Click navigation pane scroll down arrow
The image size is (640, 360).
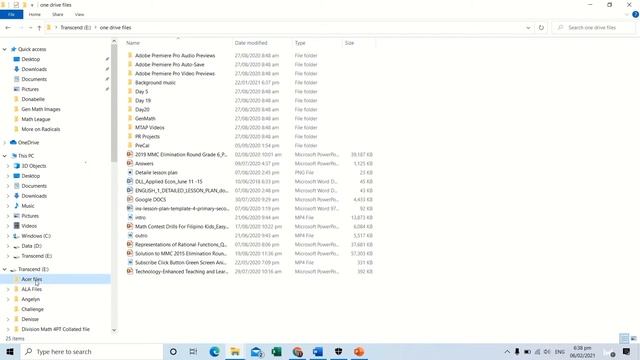114,330
